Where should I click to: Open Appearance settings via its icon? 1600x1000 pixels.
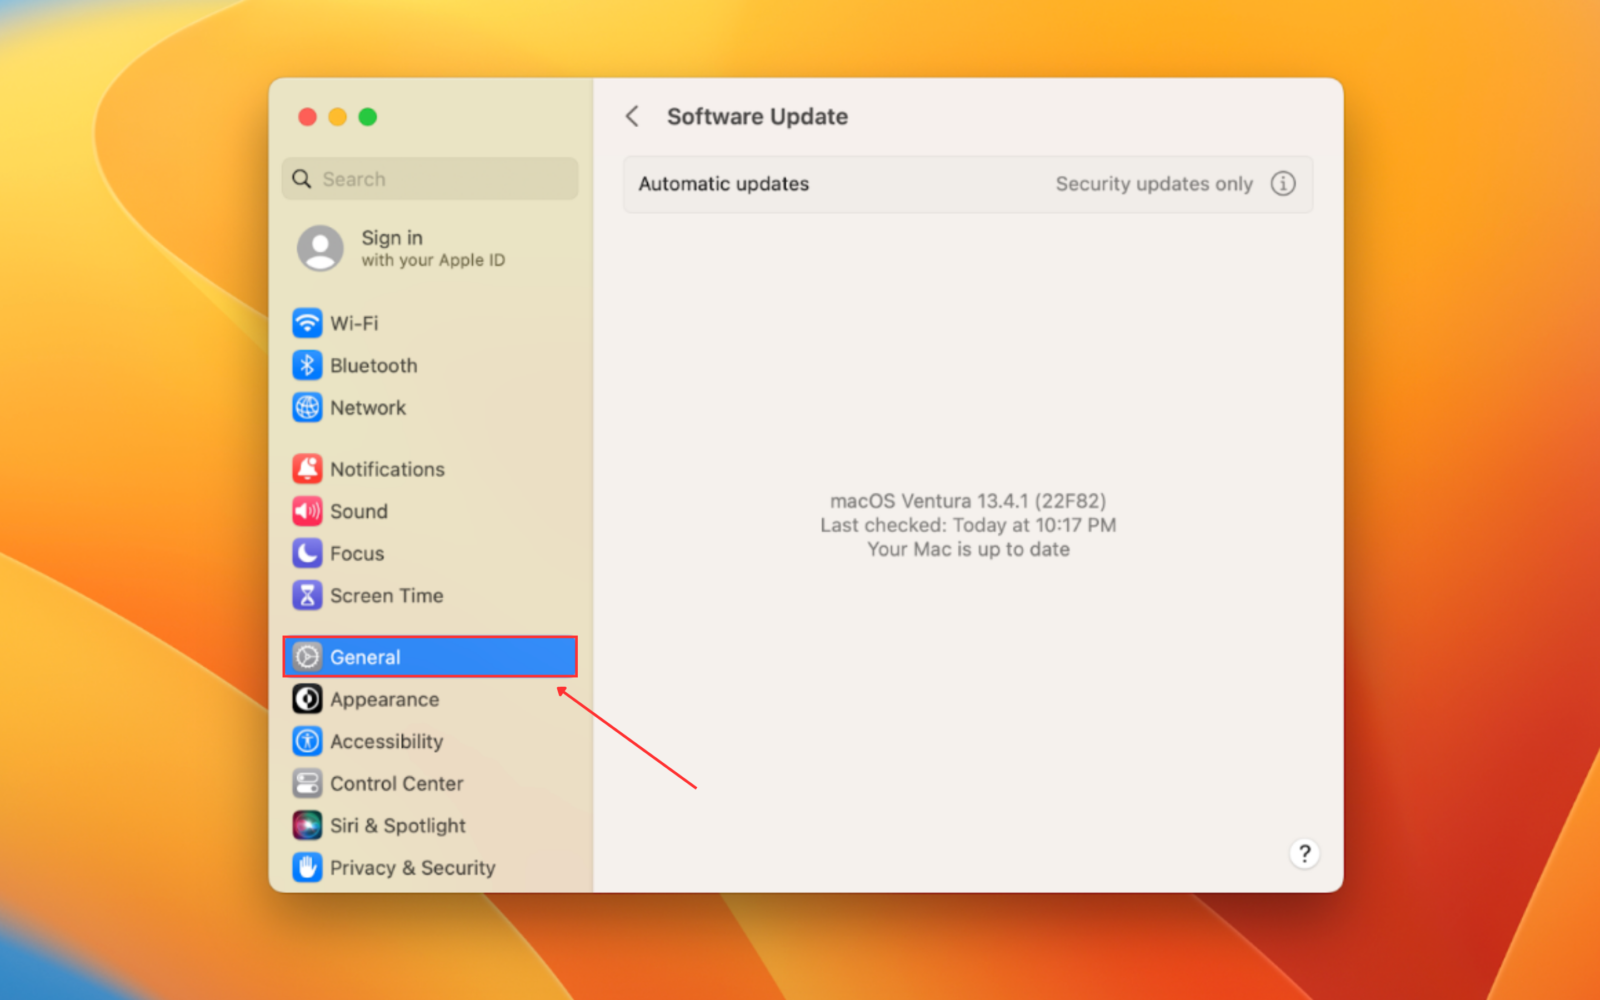(x=307, y=699)
